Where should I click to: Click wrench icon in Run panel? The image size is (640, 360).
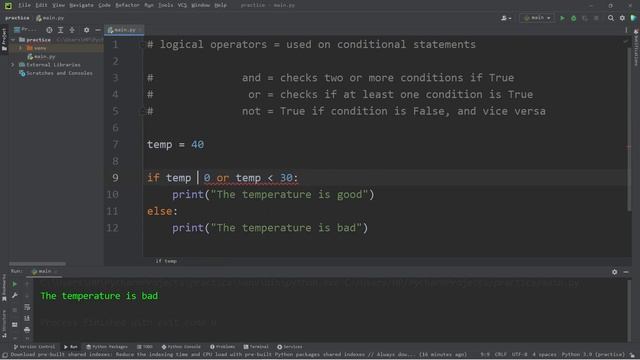tap(14, 296)
